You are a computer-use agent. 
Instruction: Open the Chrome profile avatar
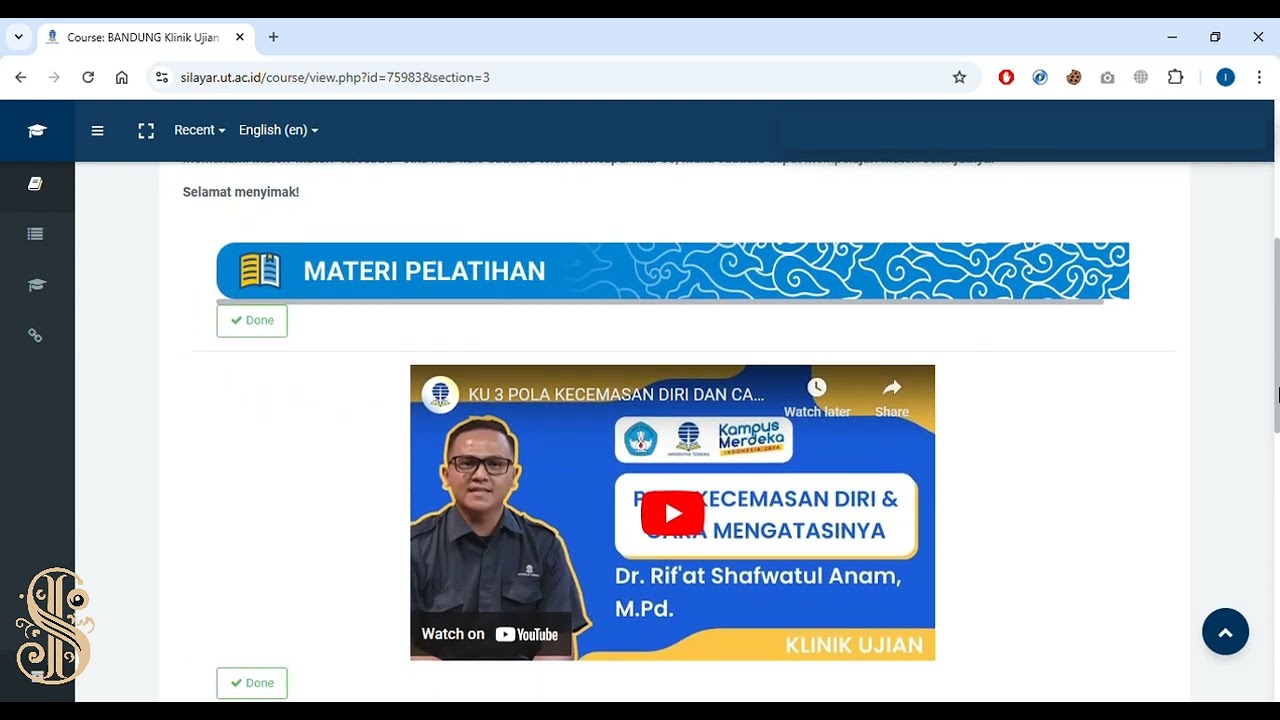point(1225,77)
